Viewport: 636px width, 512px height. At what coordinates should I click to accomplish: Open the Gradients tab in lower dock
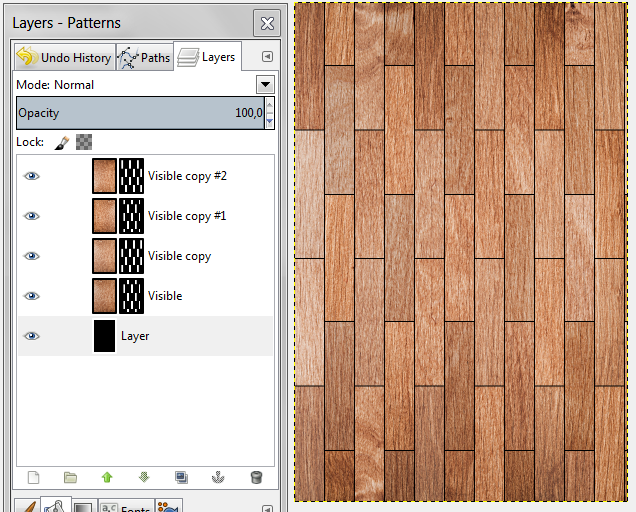(x=84, y=506)
